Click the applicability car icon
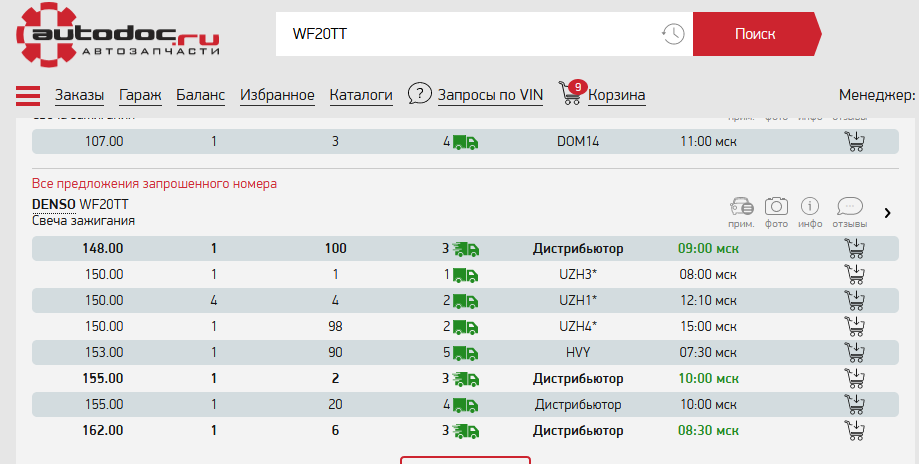Viewport: 919px width, 464px height. click(x=741, y=206)
